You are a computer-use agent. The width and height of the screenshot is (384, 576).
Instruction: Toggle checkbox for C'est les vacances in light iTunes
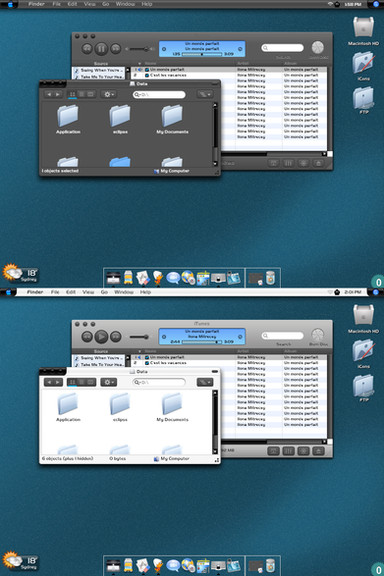click(x=147, y=363)
